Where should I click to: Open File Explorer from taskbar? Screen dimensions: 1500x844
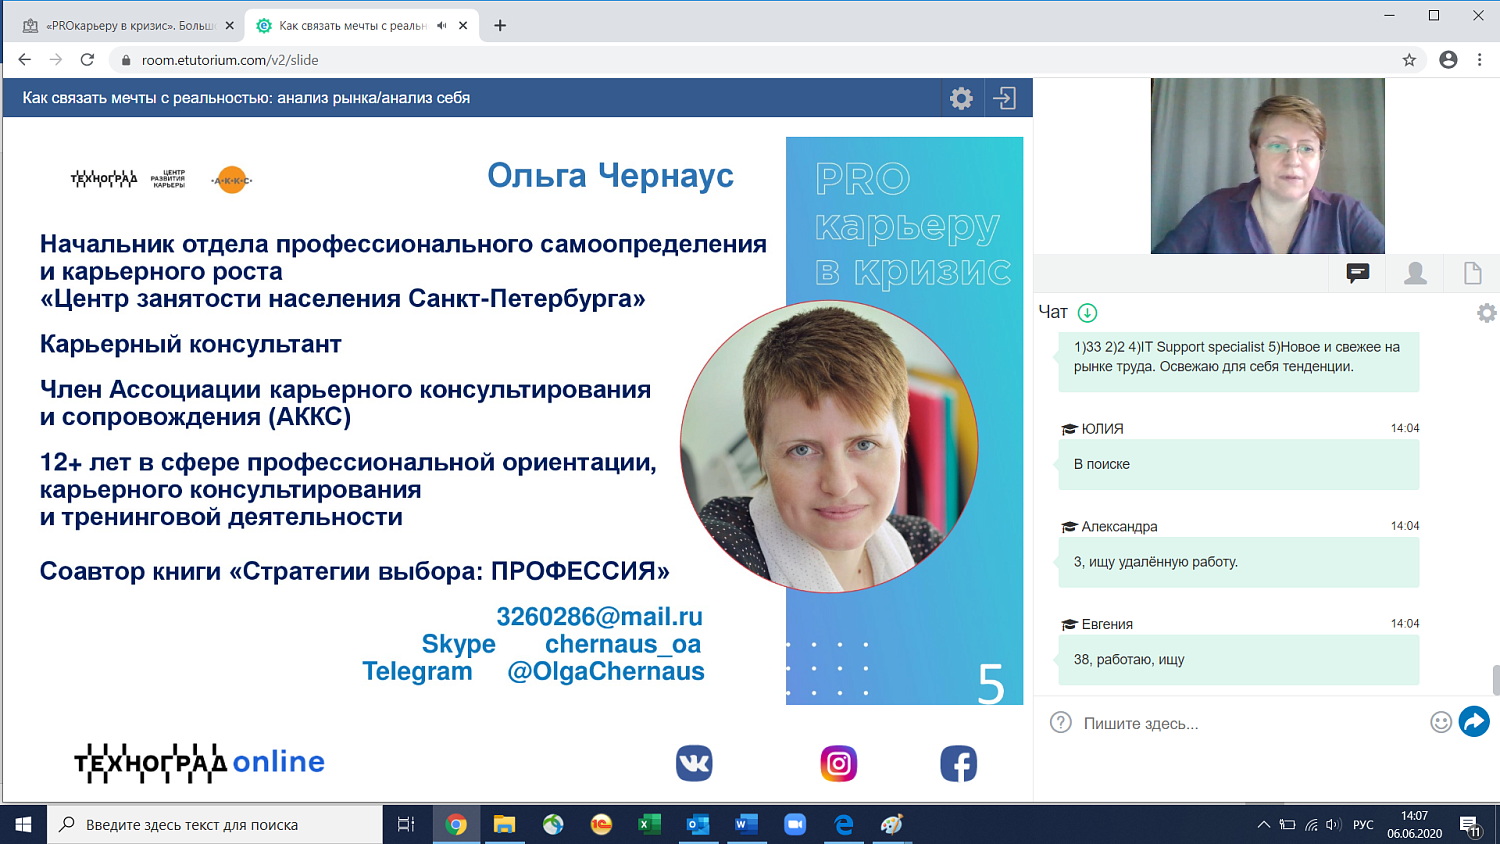pos(504,824)
